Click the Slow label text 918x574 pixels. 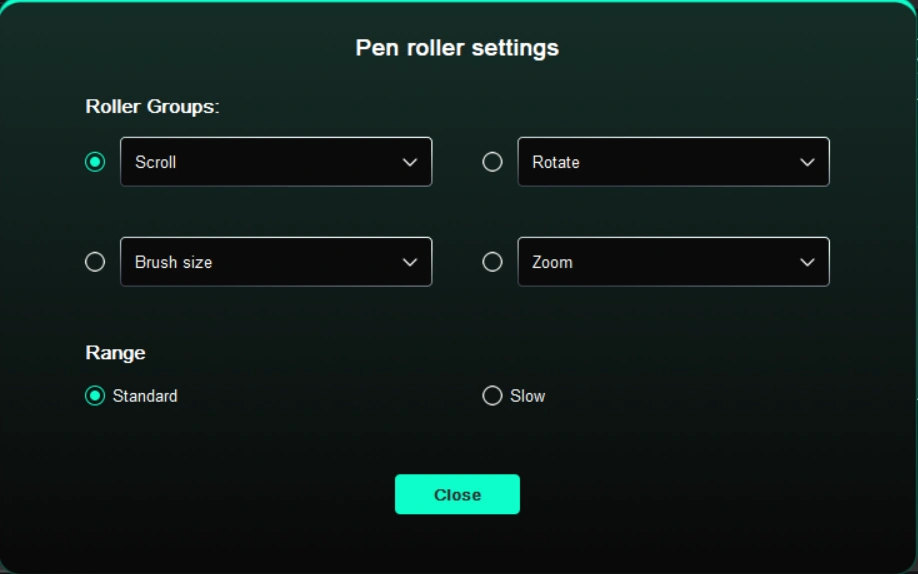[x=528, y=396]
